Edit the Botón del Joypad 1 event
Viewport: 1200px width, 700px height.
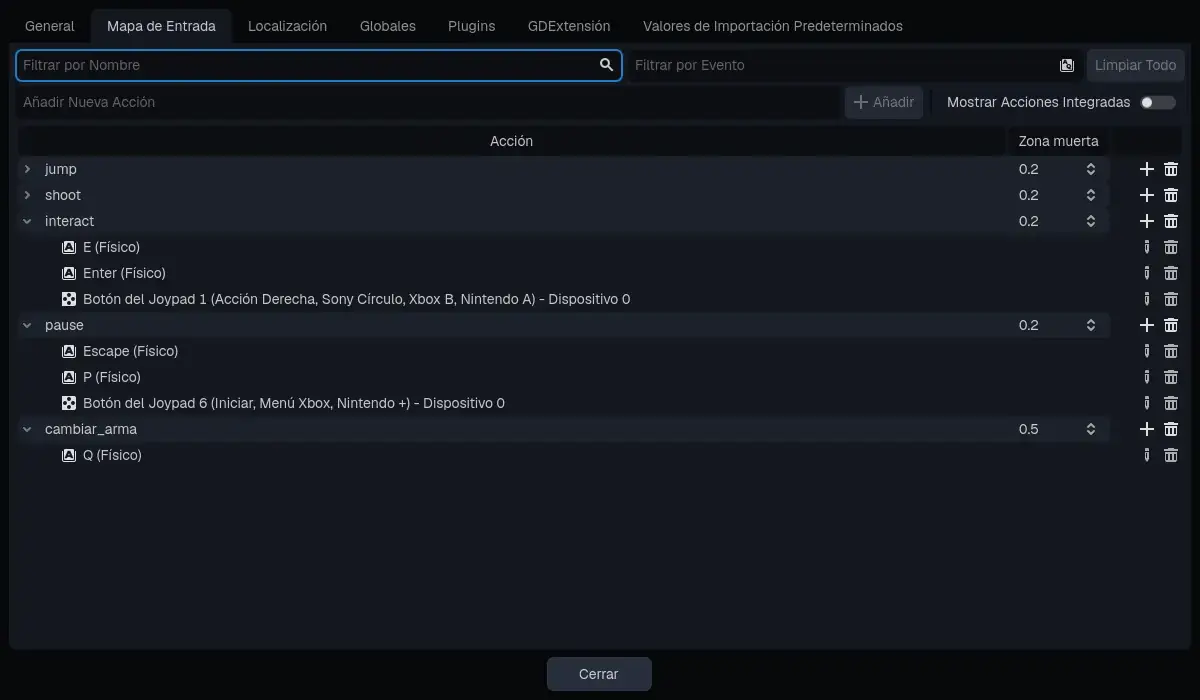pyautogui.click(x=1147, y=299)
